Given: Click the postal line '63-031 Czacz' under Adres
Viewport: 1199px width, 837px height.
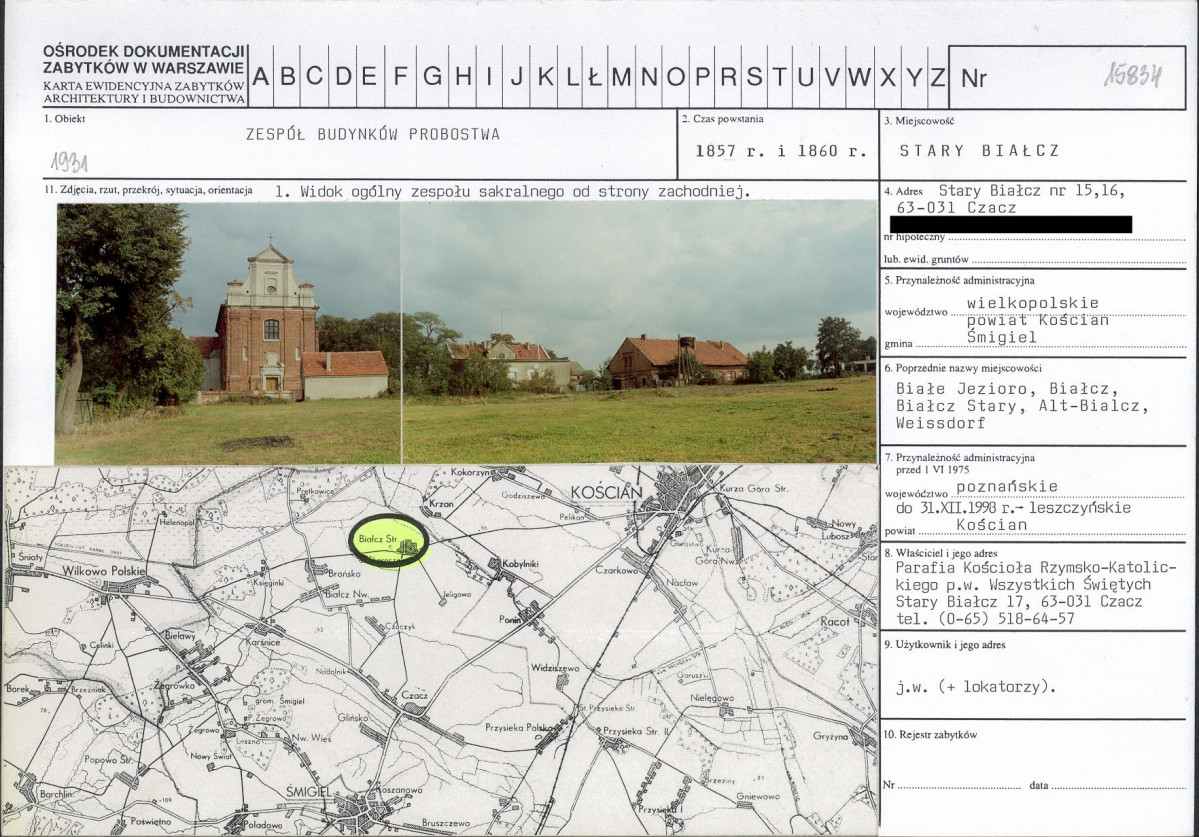Looking at the screenshot, I should 956,207.
